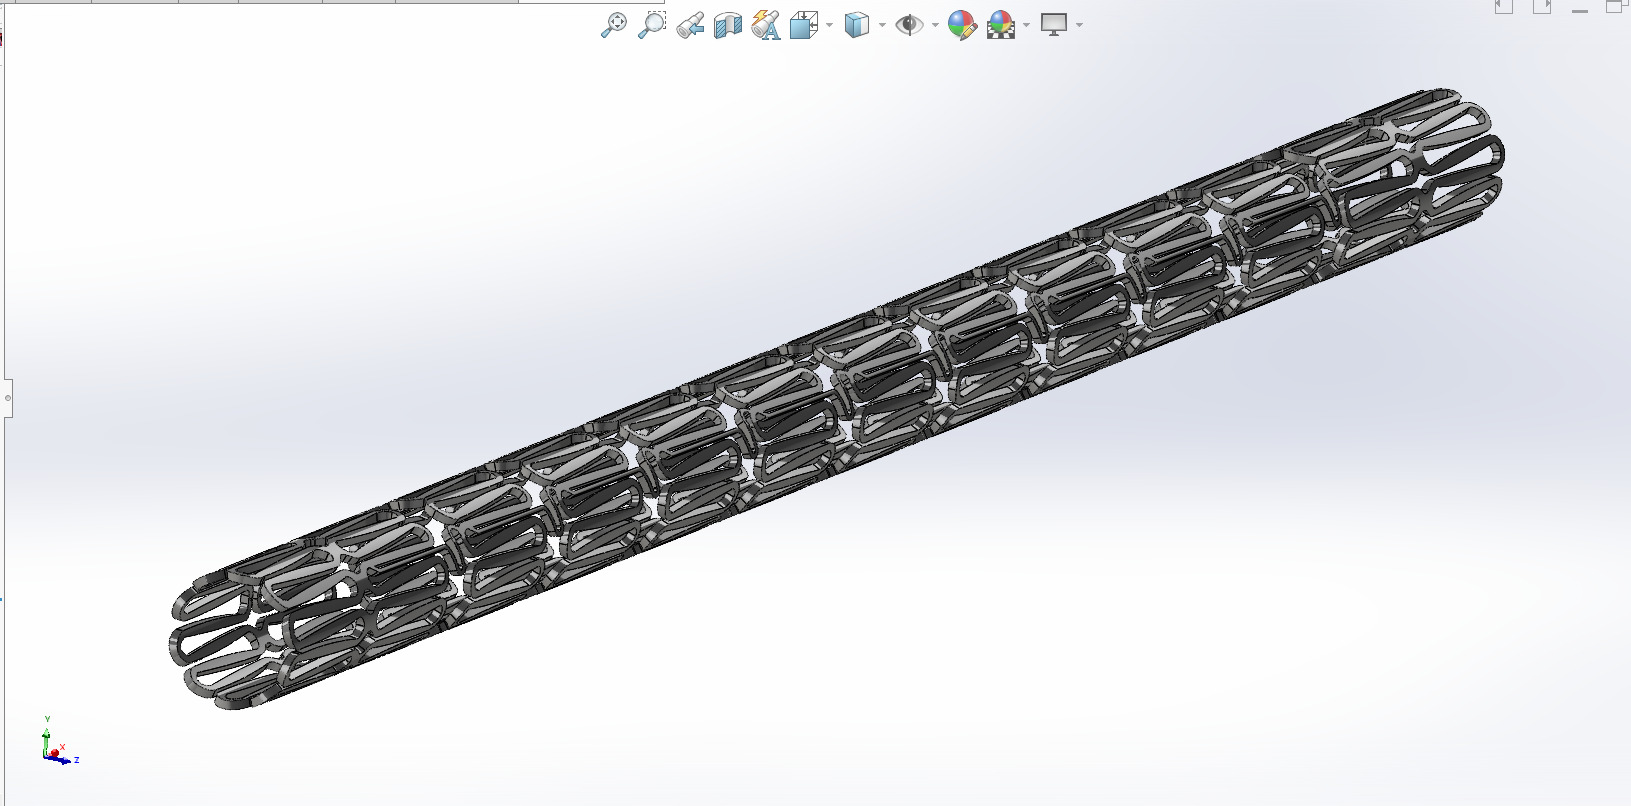Select the stent model body

[x=838, y=398]
